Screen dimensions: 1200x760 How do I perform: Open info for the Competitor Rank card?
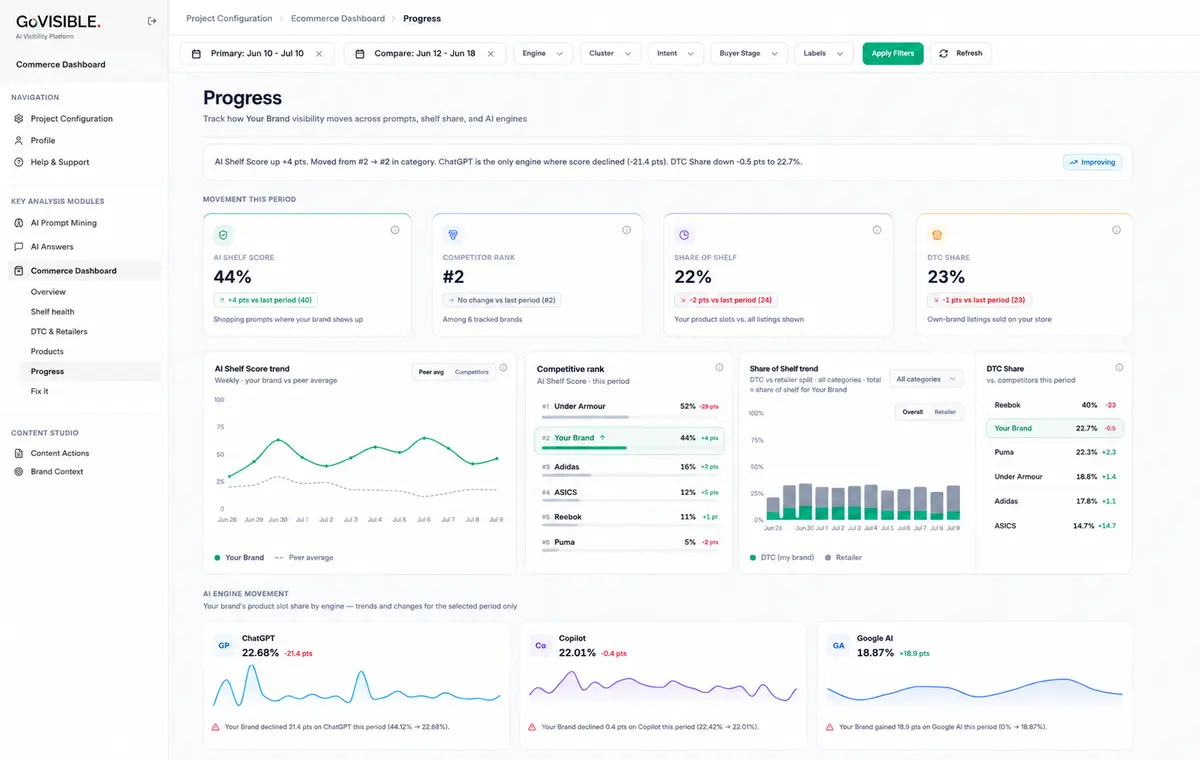coord(626,230)
